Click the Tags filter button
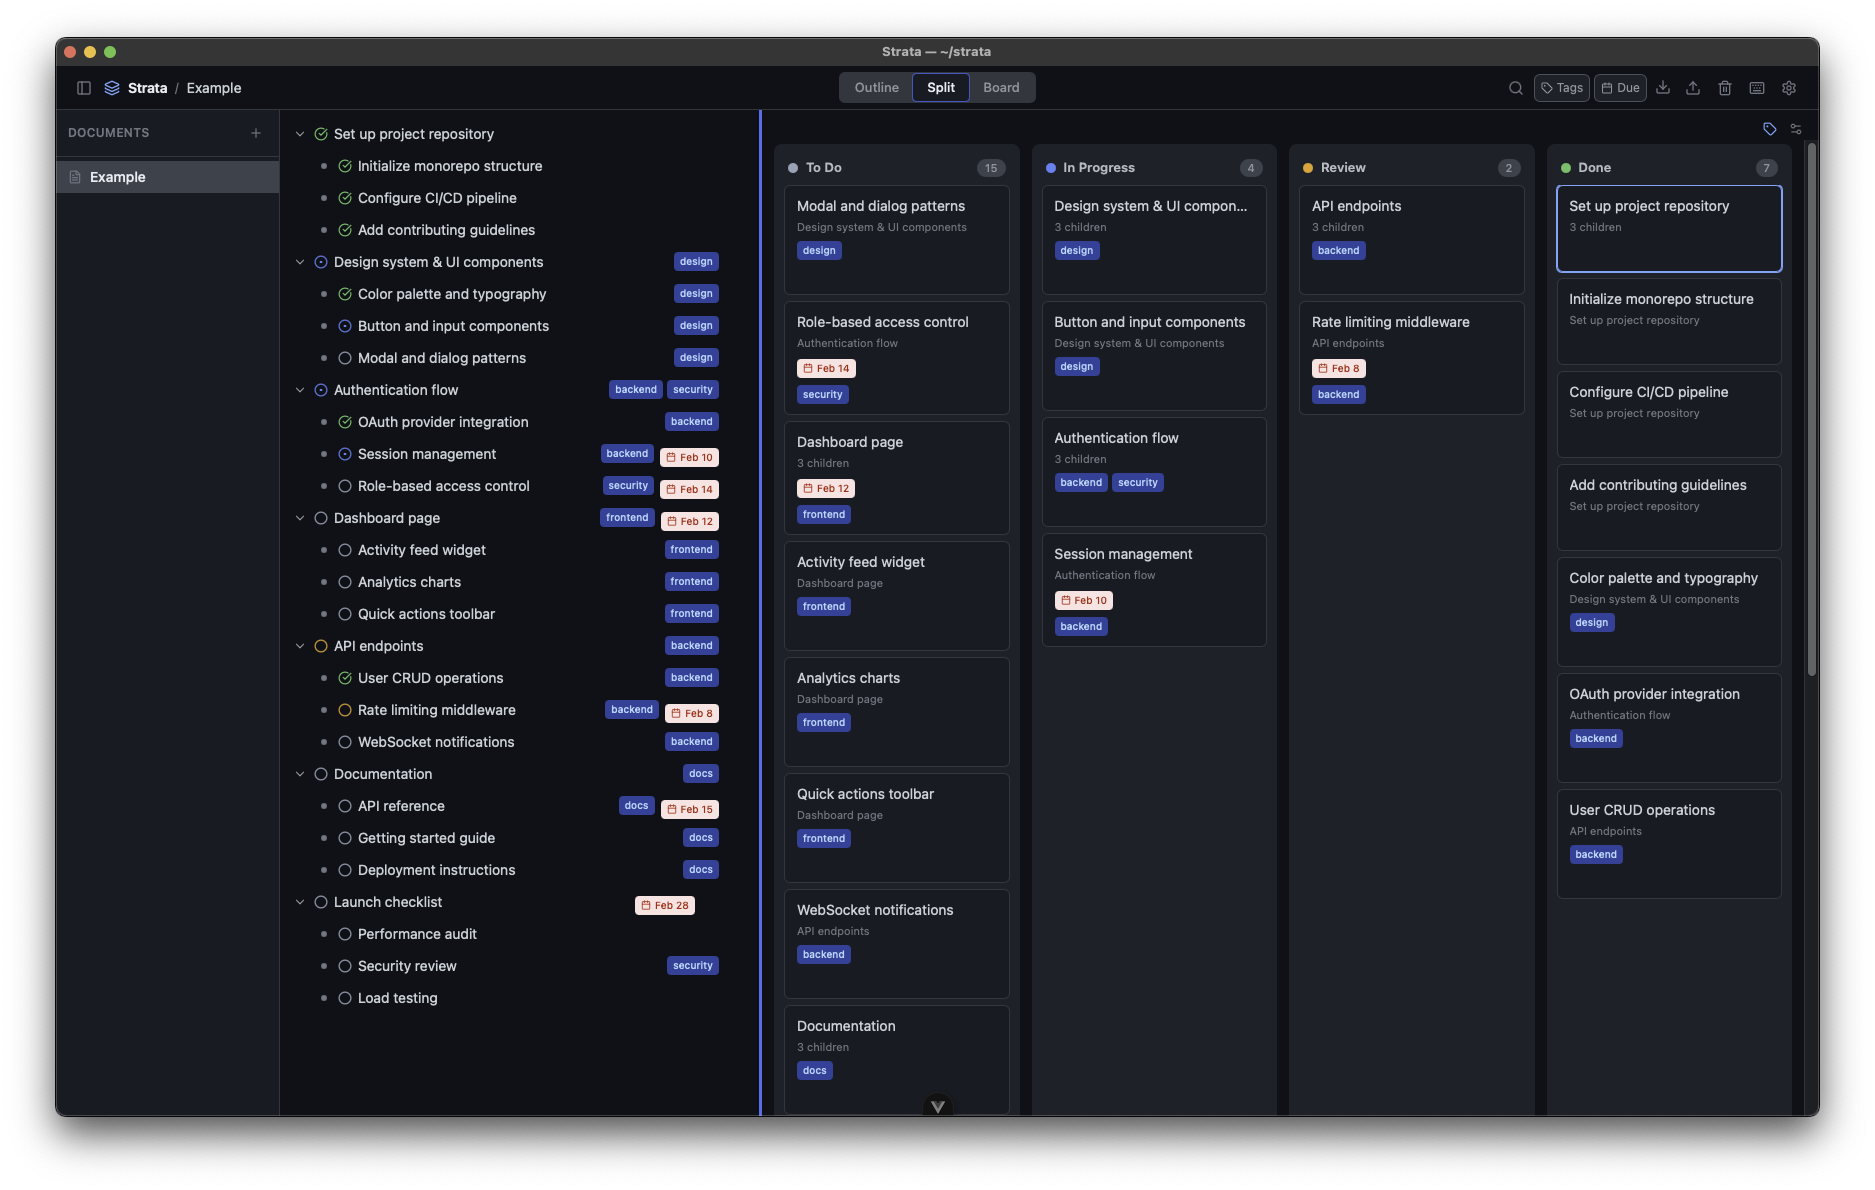The image size is (1875, 1190). [1561, 88]
